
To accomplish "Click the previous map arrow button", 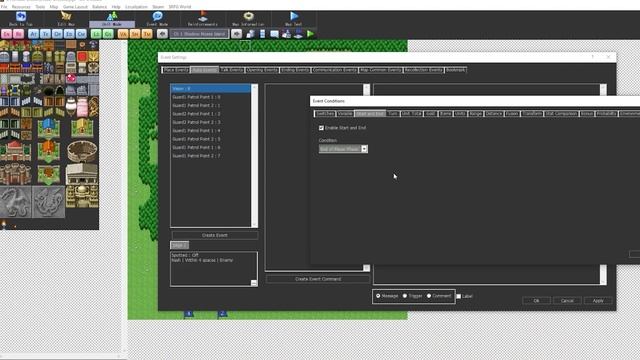I will (162, 34).
